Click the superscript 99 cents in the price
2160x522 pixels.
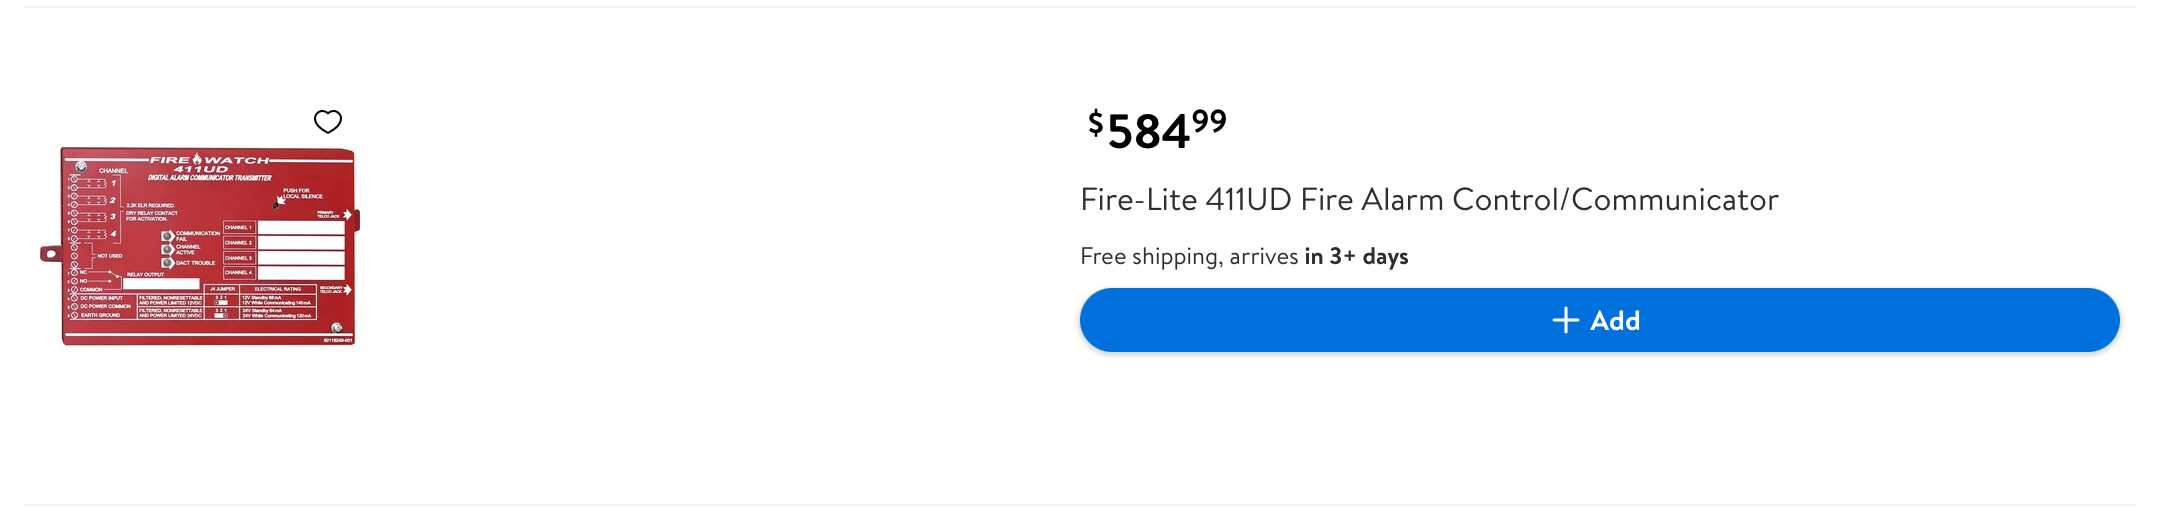point(1209,121)
